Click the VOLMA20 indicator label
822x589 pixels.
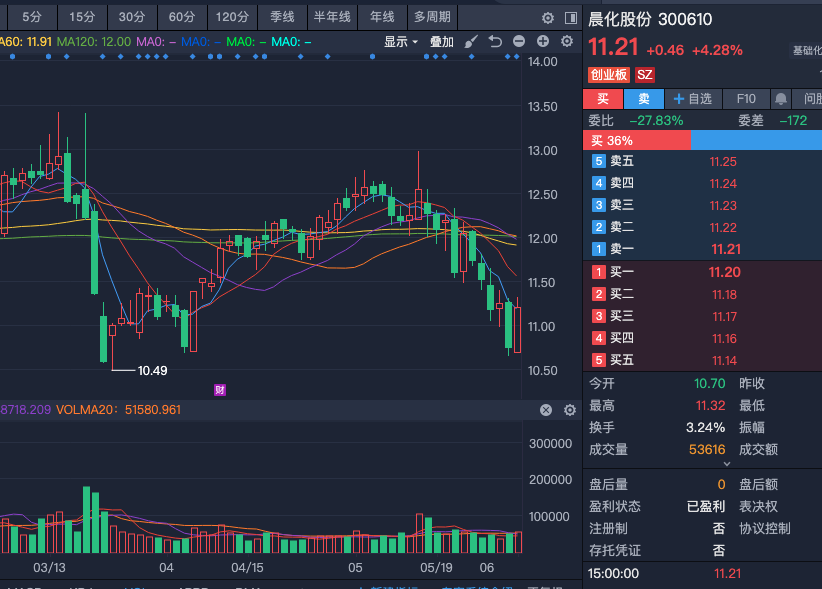click(x=118, y=410)
